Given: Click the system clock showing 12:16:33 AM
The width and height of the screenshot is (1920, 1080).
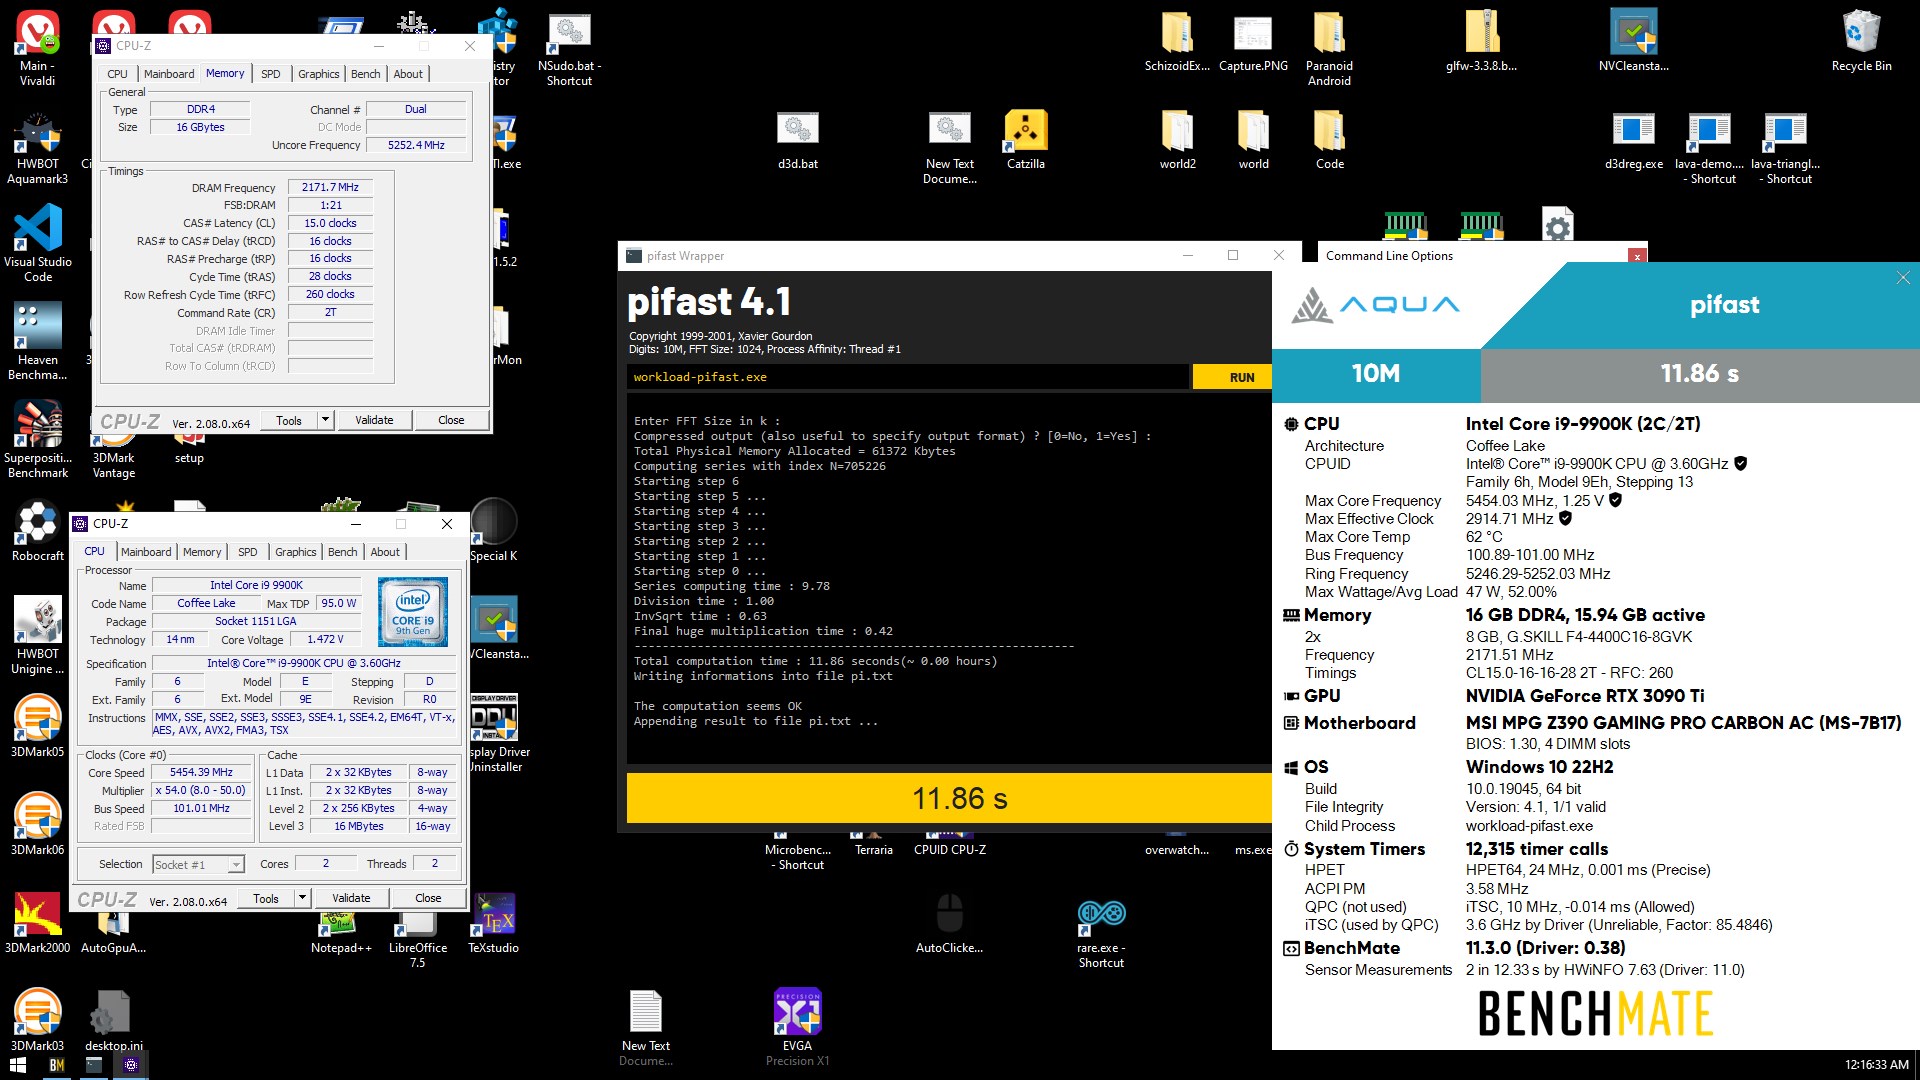Looking at the screenshot, I should (1876, 1065).
